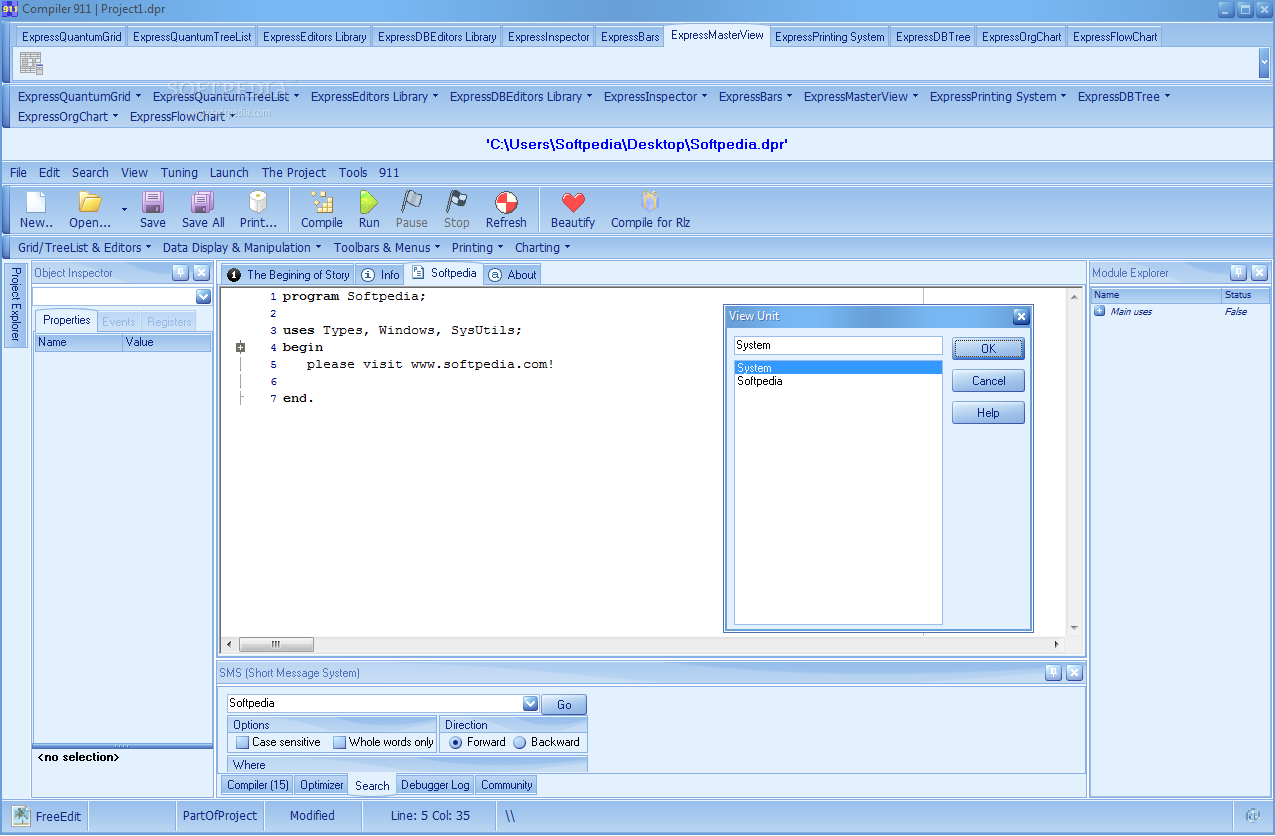
Task: Select Softpedia in the View Unit list
Action: (x=838, y=381)
